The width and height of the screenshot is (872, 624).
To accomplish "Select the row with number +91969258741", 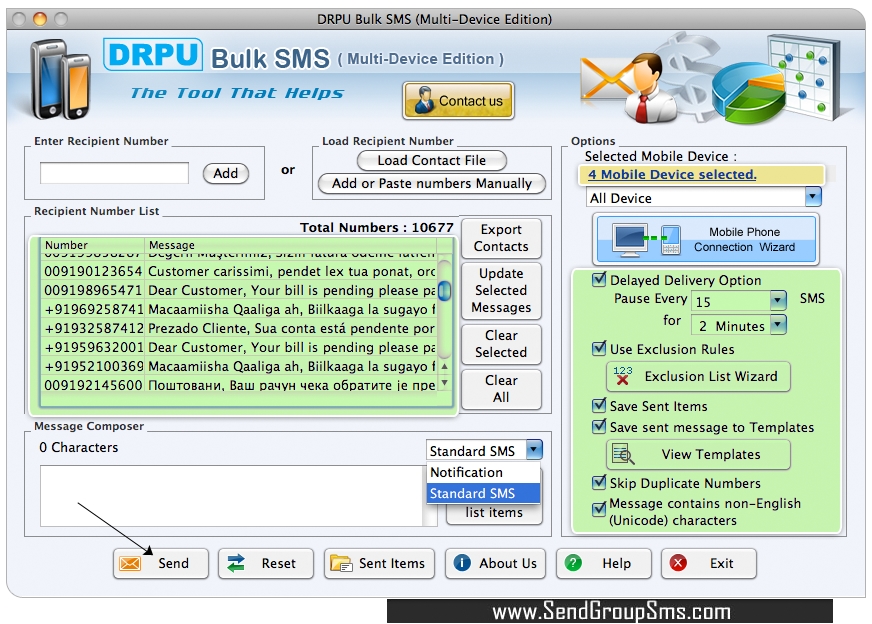I will [x=240, y=309].
